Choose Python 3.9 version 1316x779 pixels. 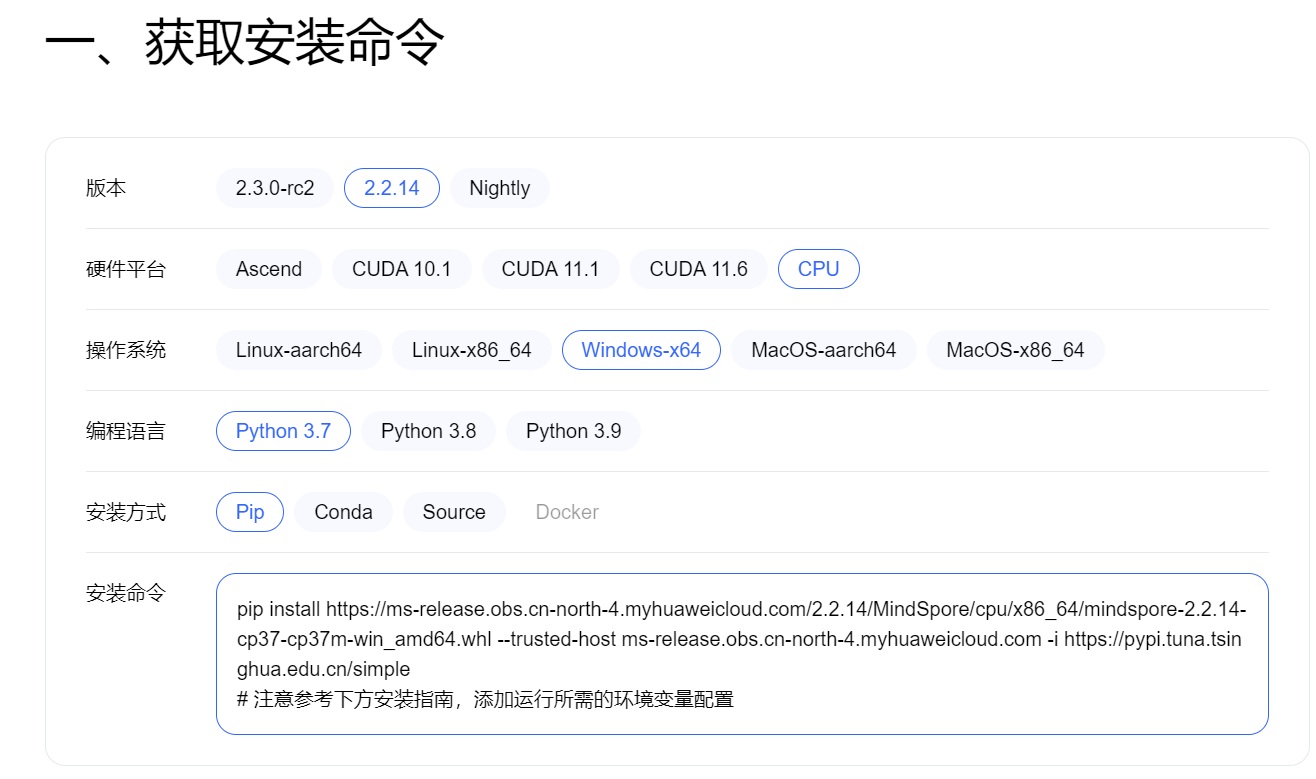[x=573, y=430]
